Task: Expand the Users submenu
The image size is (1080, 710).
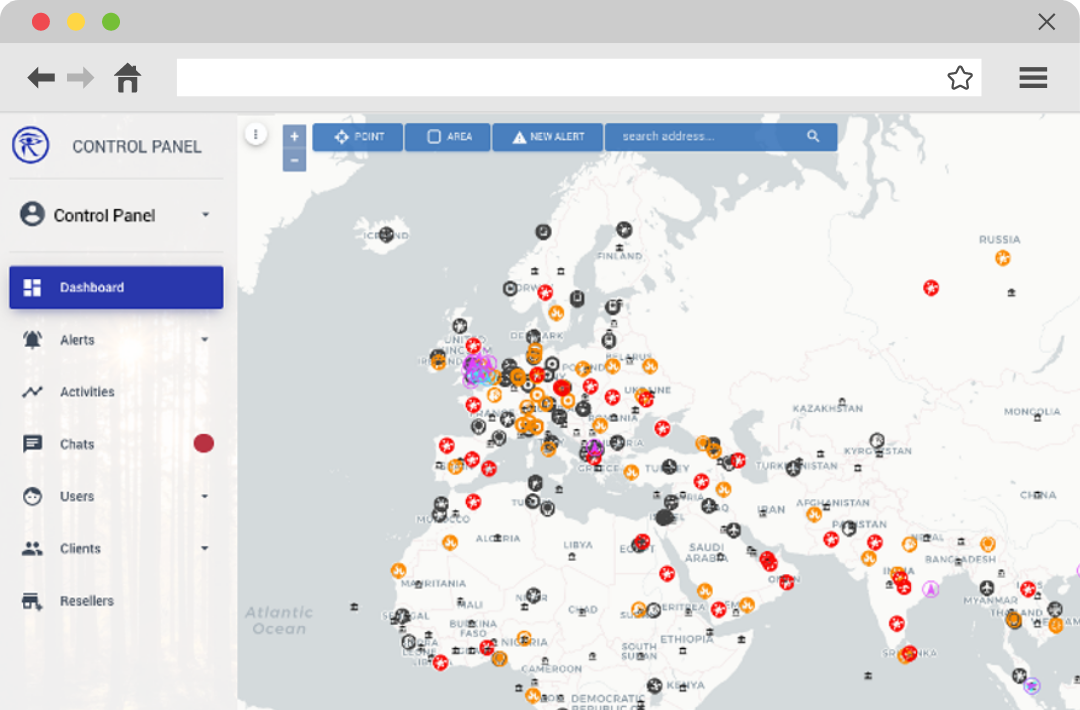Action: pos(205,496)
